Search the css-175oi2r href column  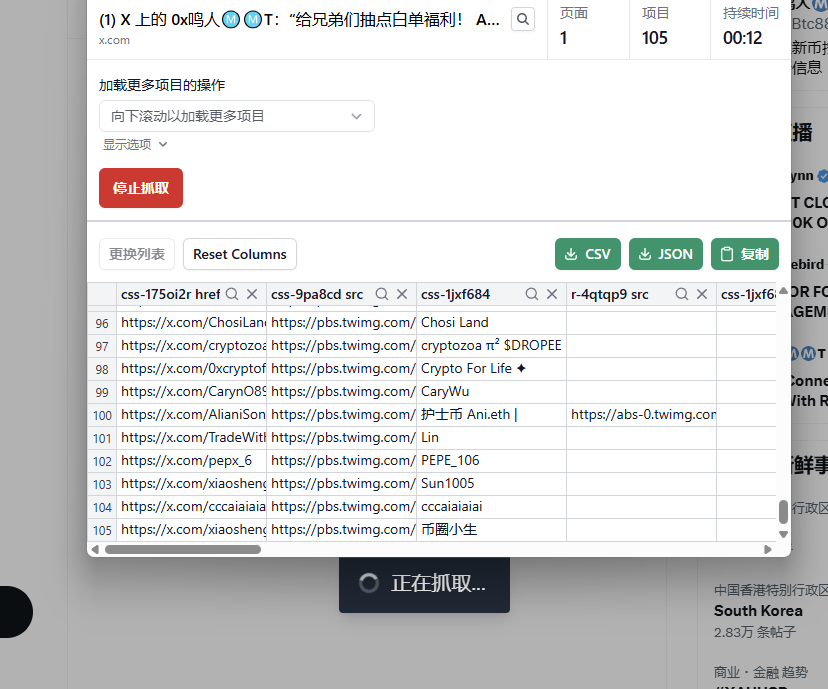pos(232,294)
